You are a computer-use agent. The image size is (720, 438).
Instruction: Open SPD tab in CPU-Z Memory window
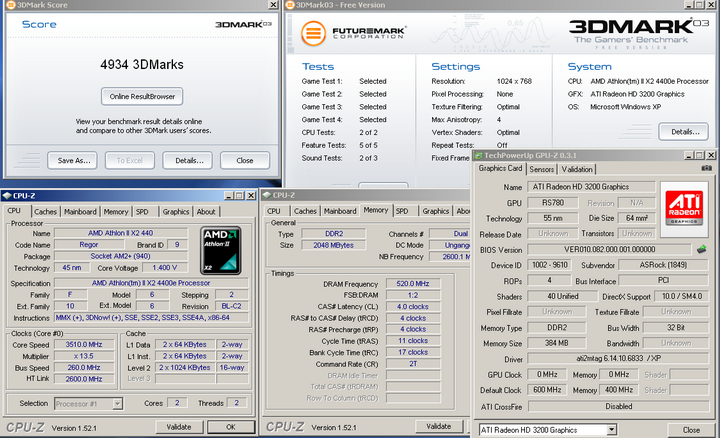click(x=402, y=211)
